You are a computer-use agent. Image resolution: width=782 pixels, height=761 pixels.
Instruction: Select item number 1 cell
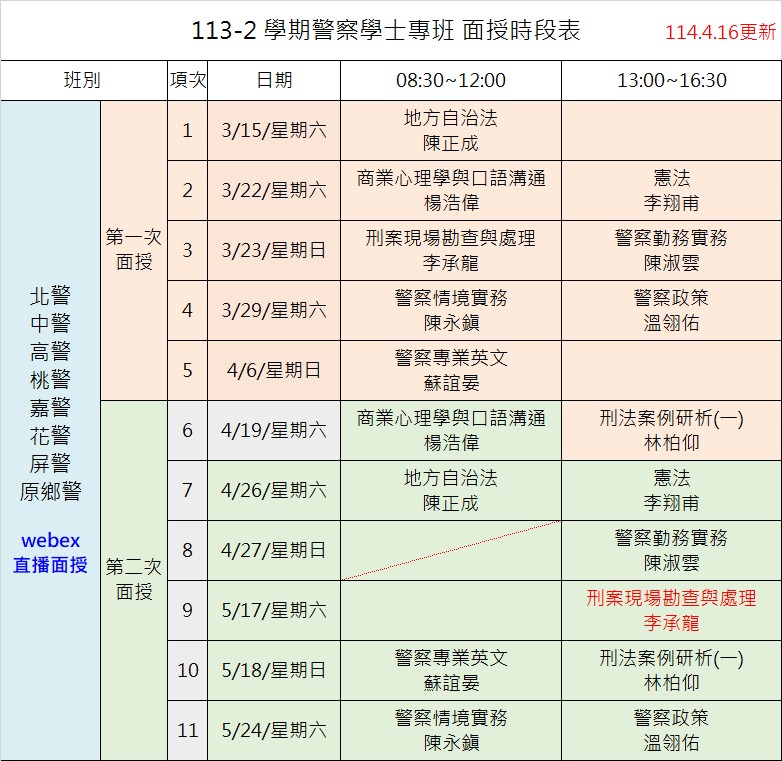(x=188, y=131)
